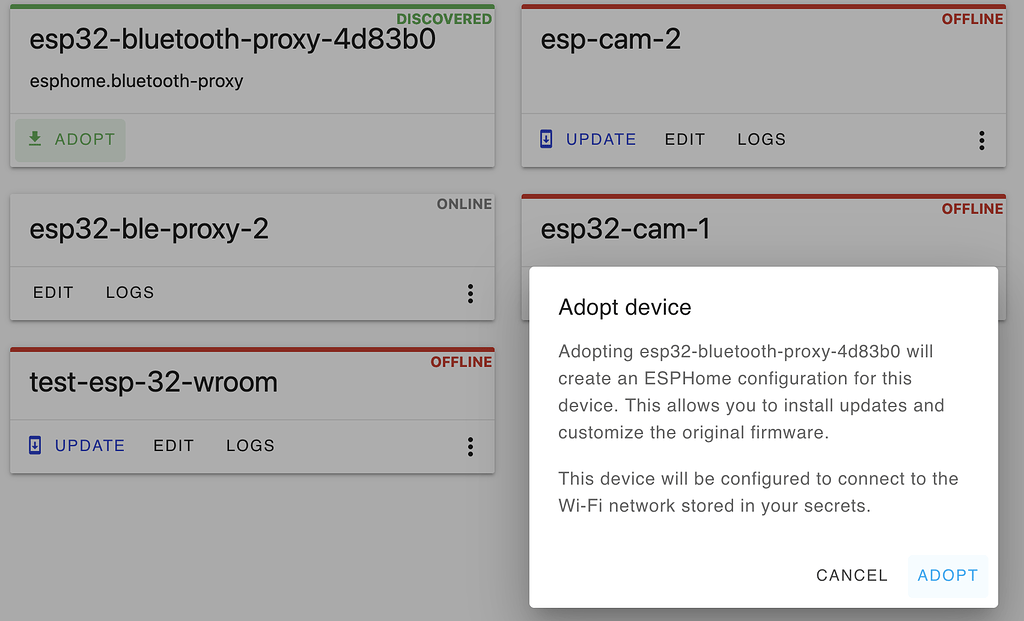Click the adopt download icon on esp32-bluetooth-proxy card

(x=36, y=139)
